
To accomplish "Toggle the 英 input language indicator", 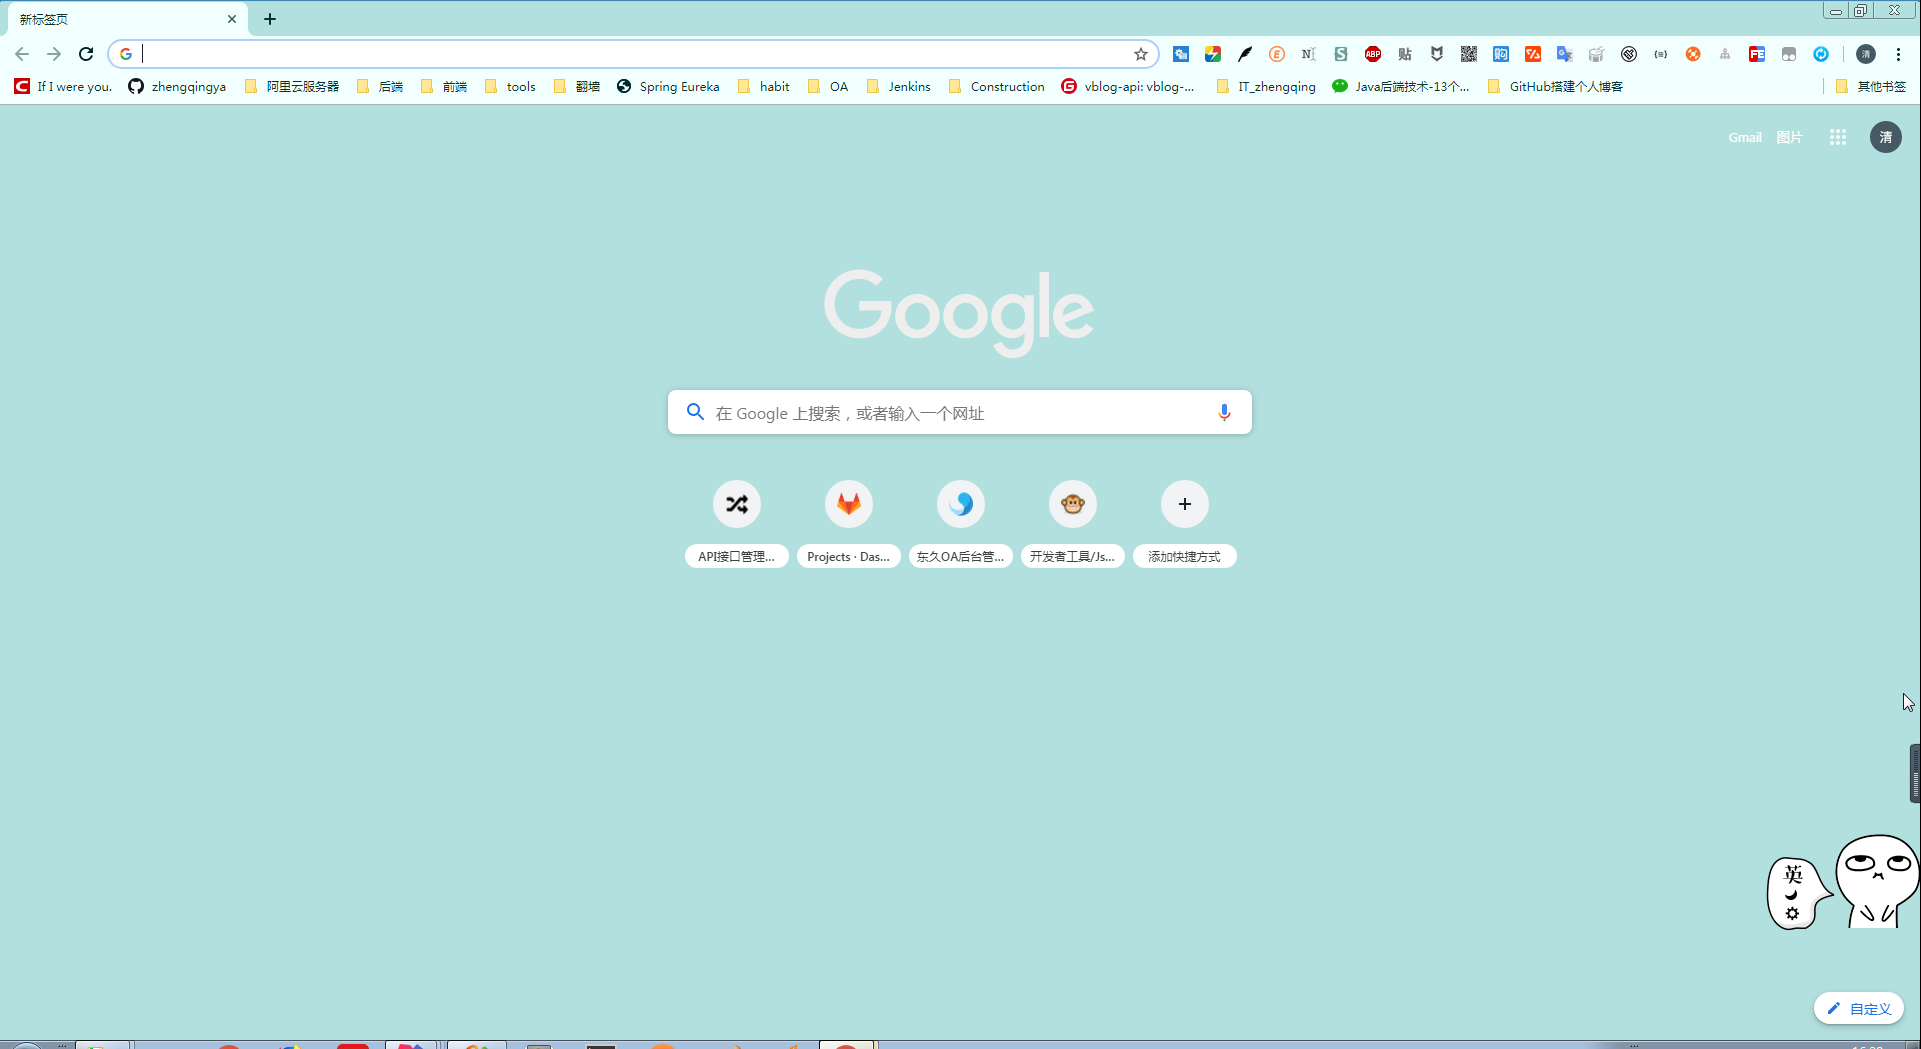I will pos(1793,874).
